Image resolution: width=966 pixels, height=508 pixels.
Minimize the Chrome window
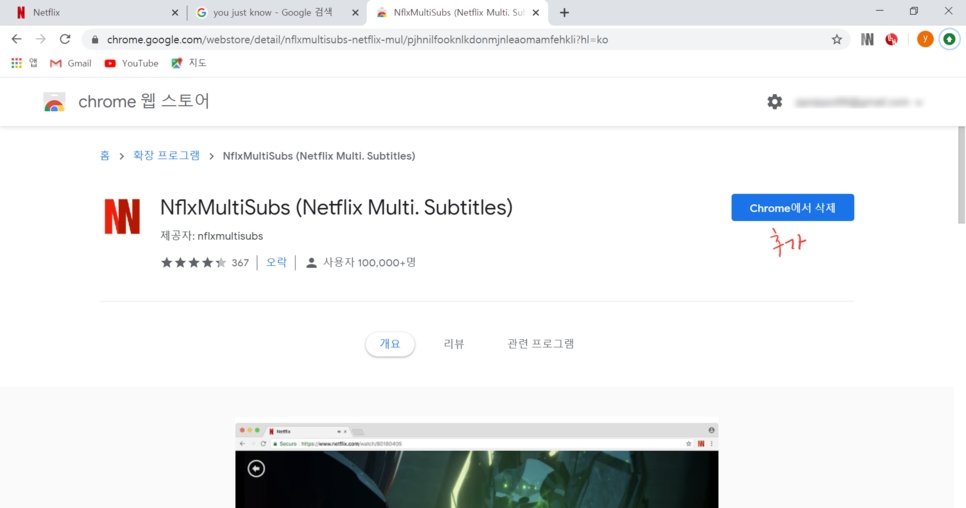(879, 11)
